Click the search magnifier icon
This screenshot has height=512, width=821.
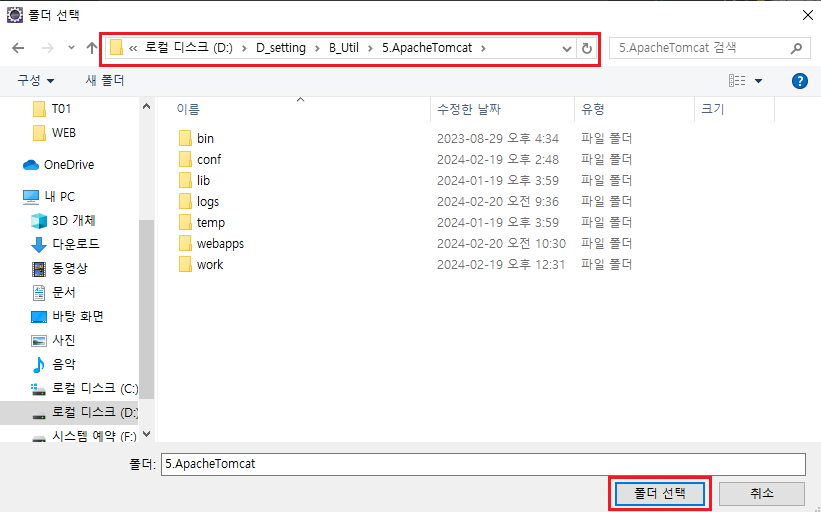pyautogui.click(x=796, y=48)
